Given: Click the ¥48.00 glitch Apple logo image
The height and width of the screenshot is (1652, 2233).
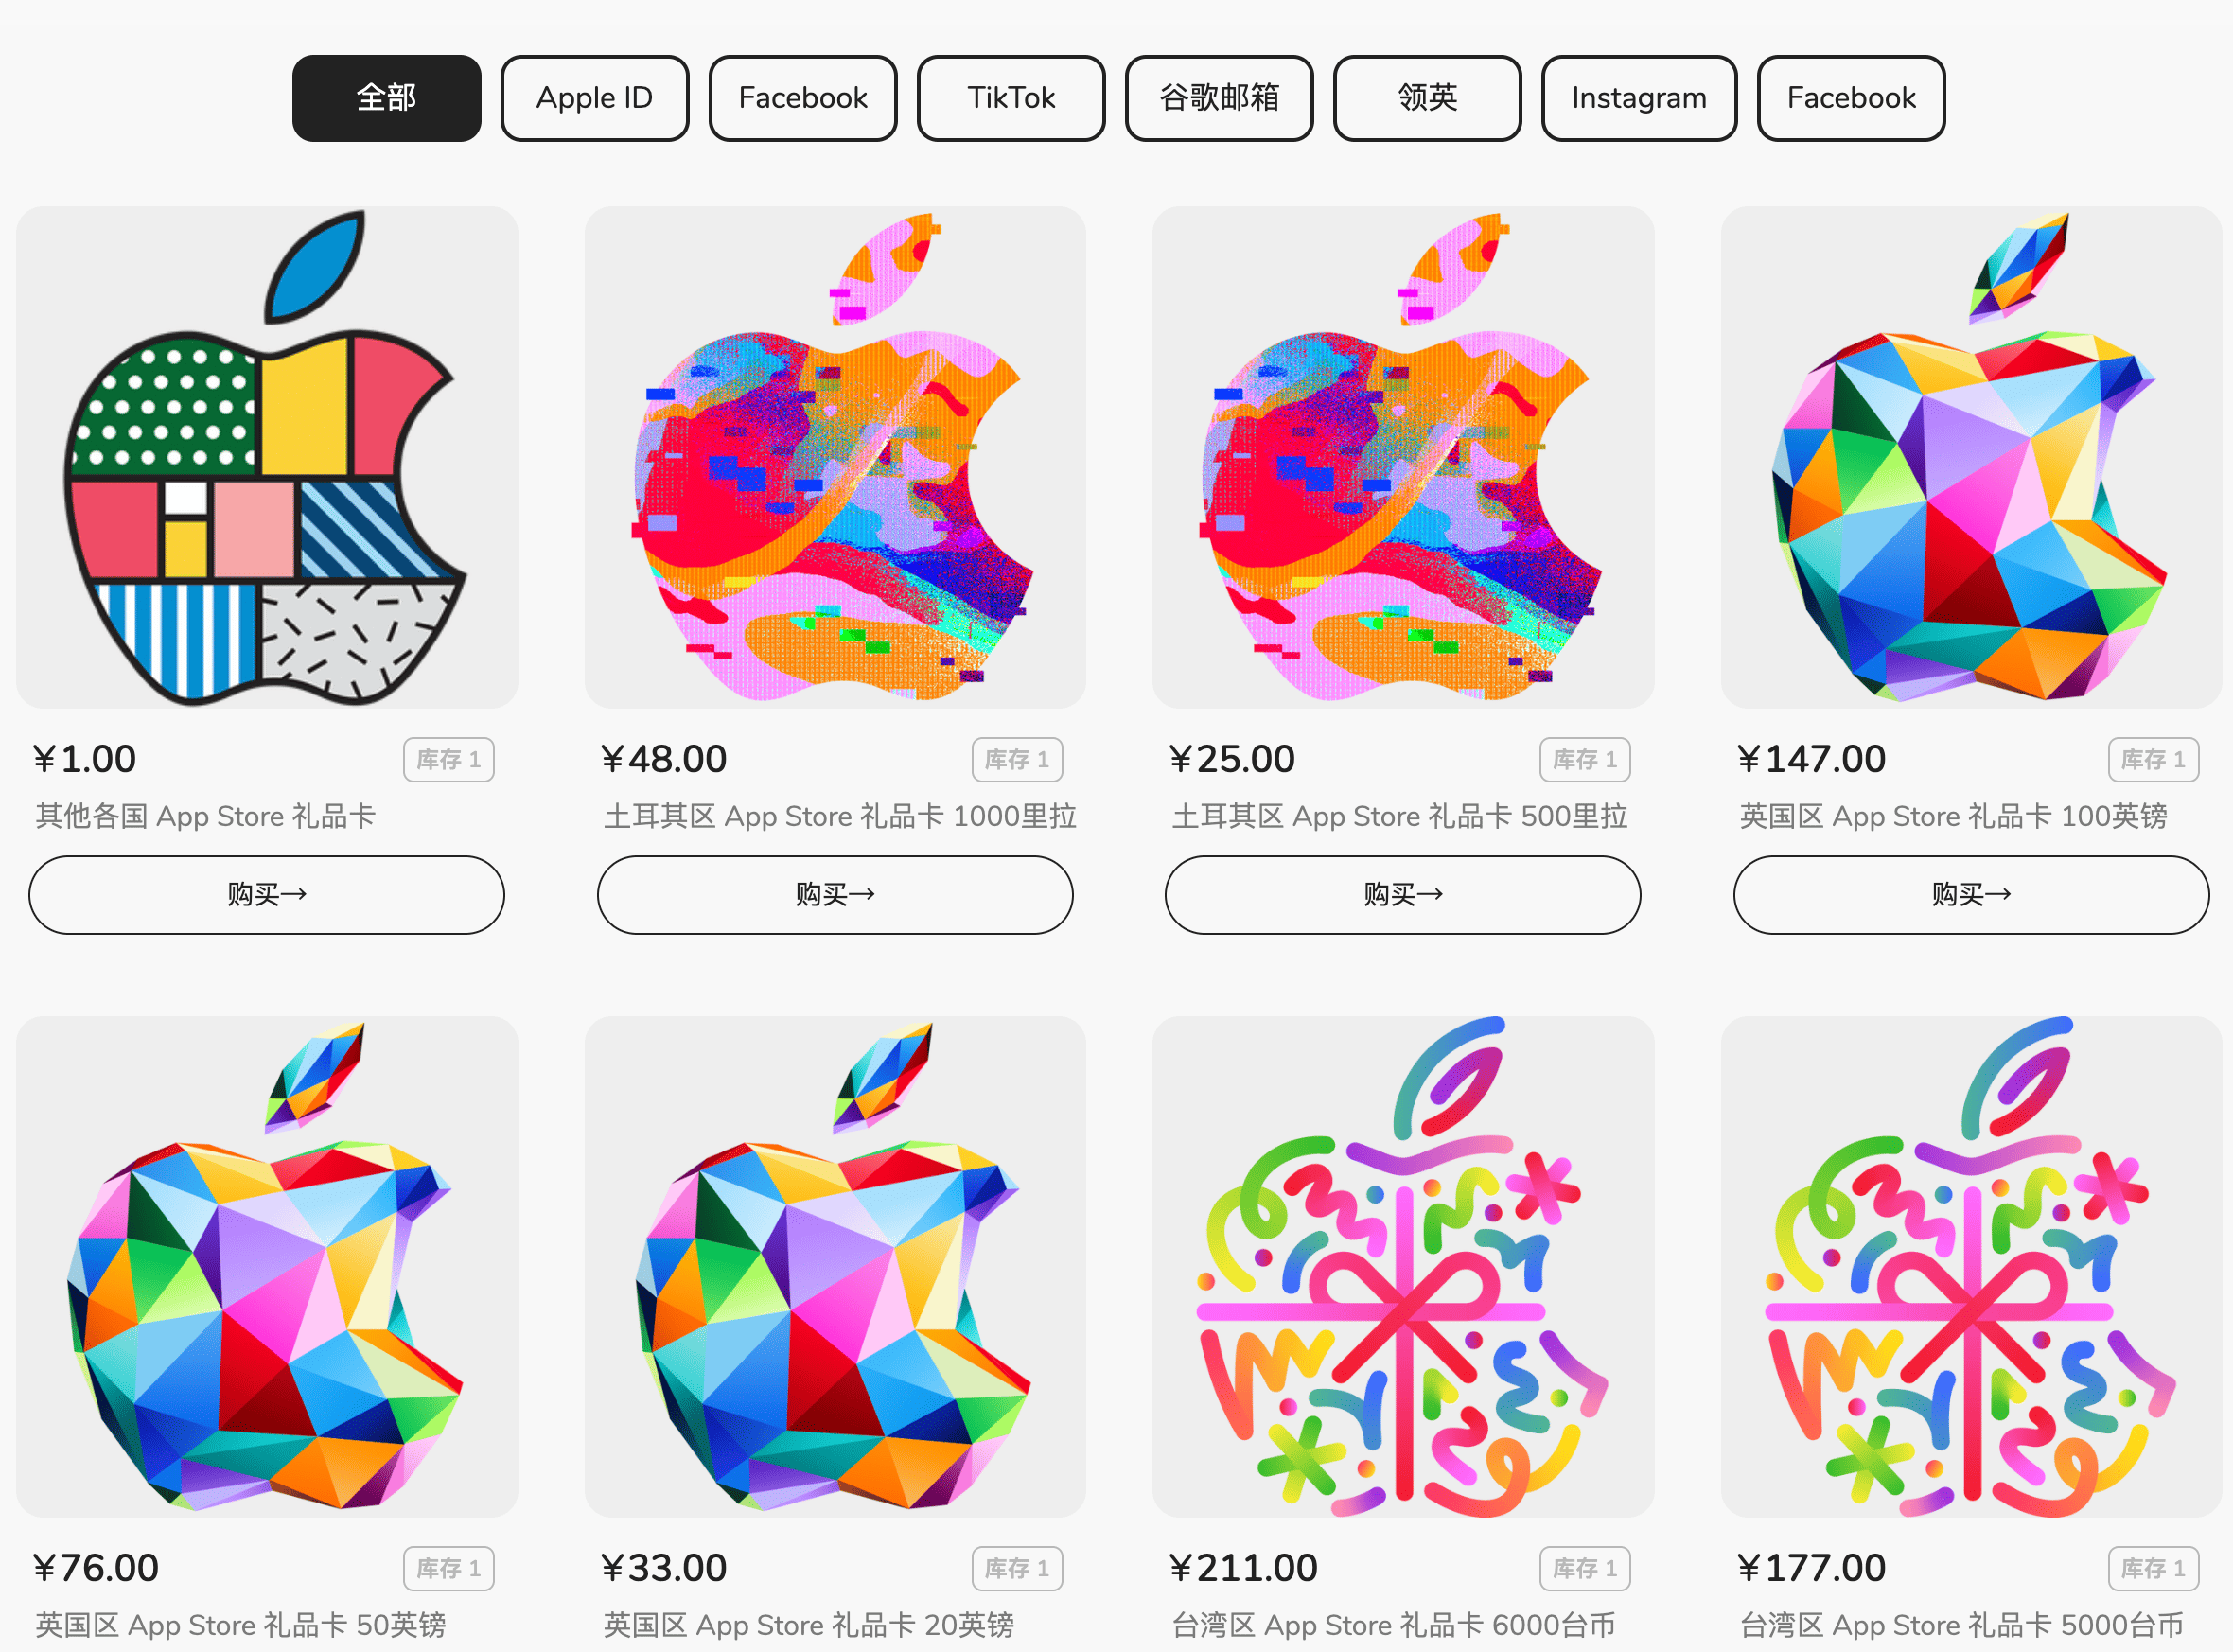Looking at the screenshot, I should (835, 457).
